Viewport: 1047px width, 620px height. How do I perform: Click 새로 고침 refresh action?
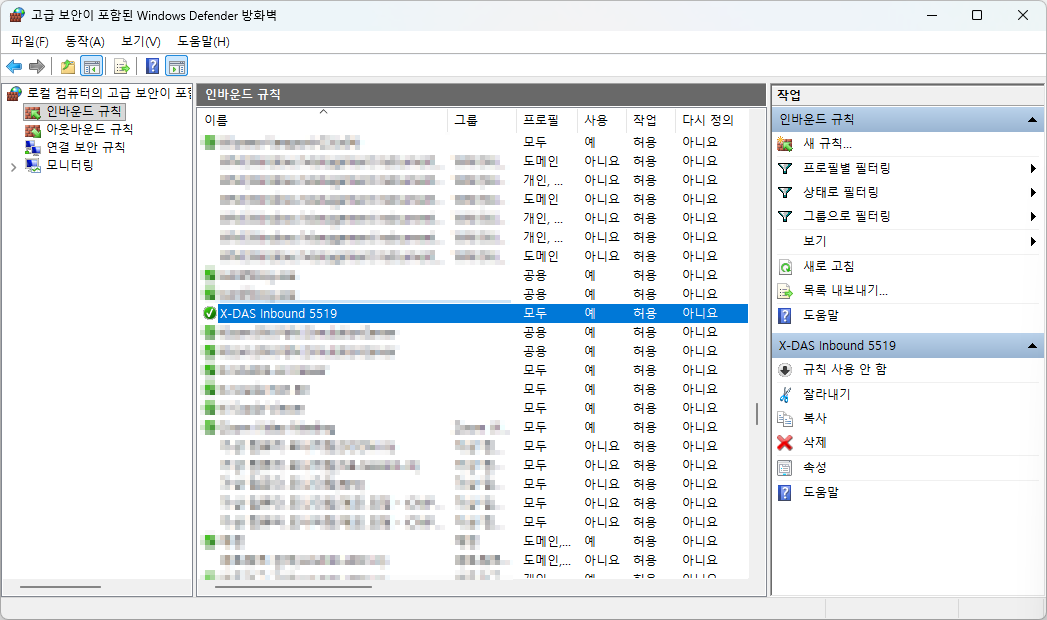coord(828,267)
